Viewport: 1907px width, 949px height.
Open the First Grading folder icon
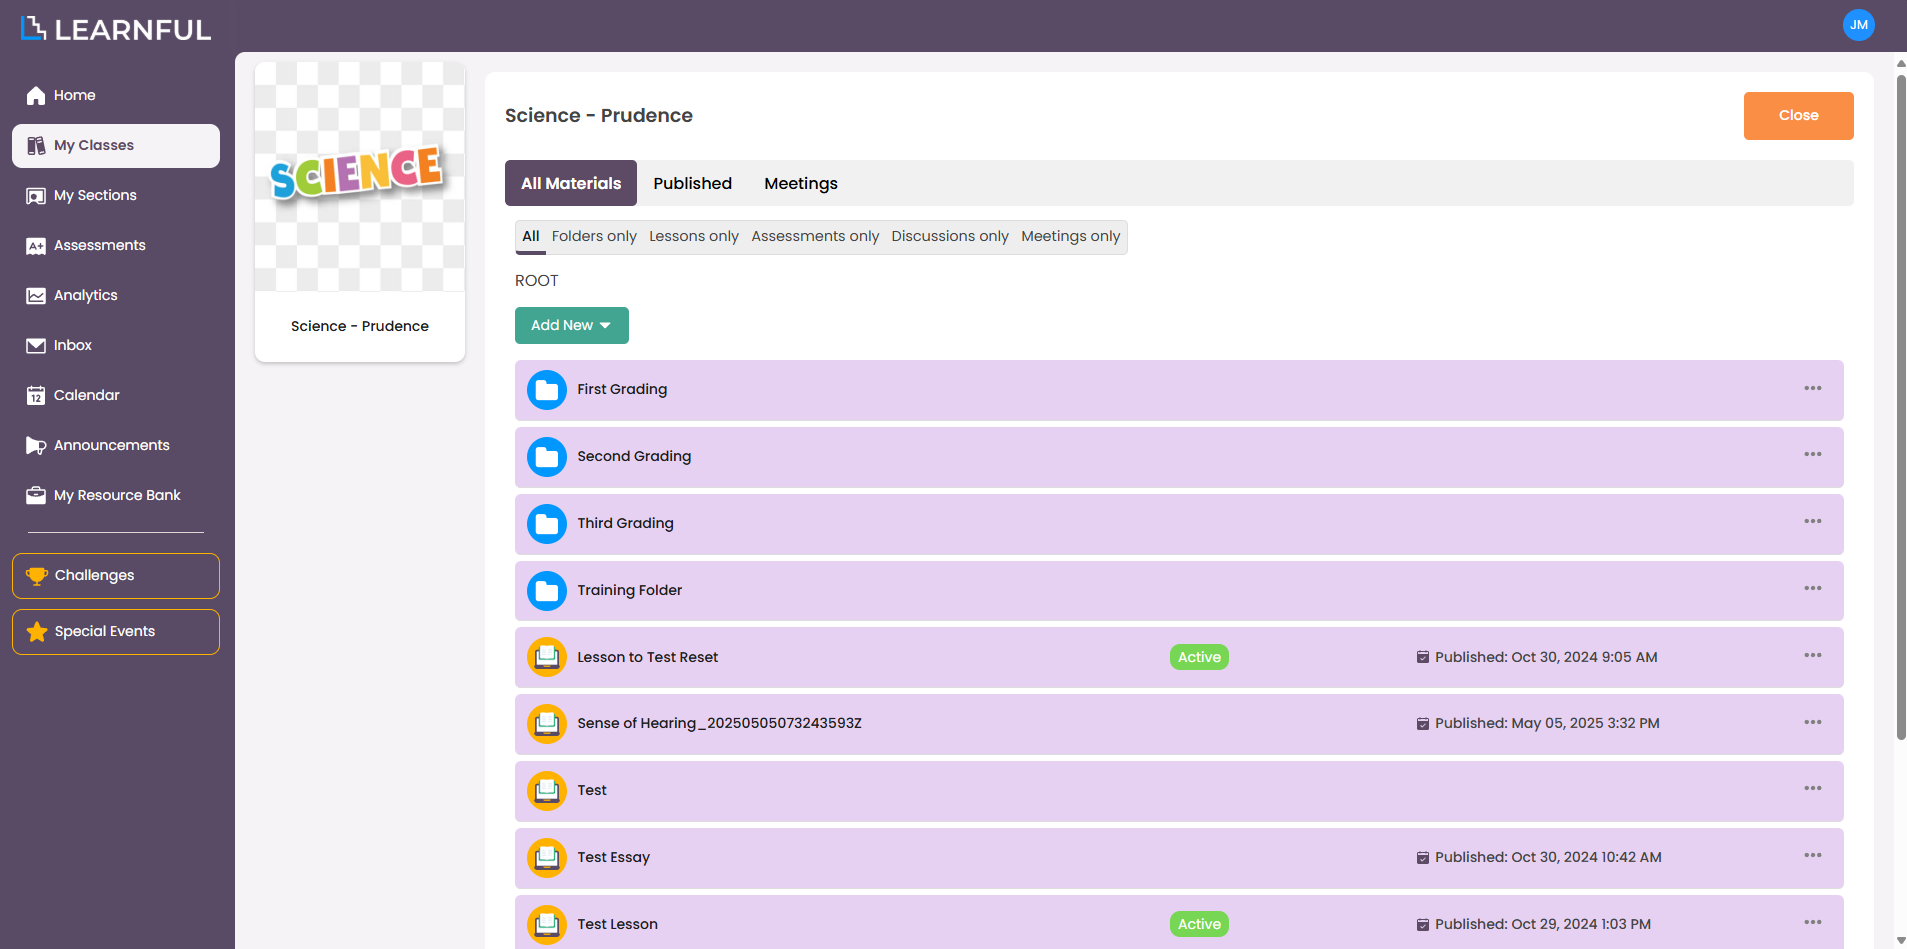[547, 390]
